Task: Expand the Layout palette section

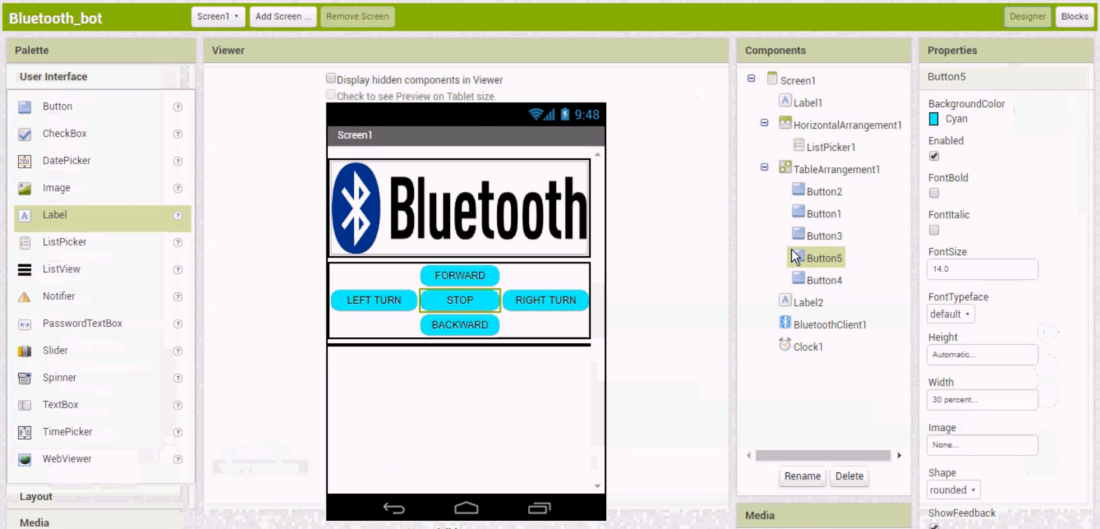Action: click(x=95, y=497)
